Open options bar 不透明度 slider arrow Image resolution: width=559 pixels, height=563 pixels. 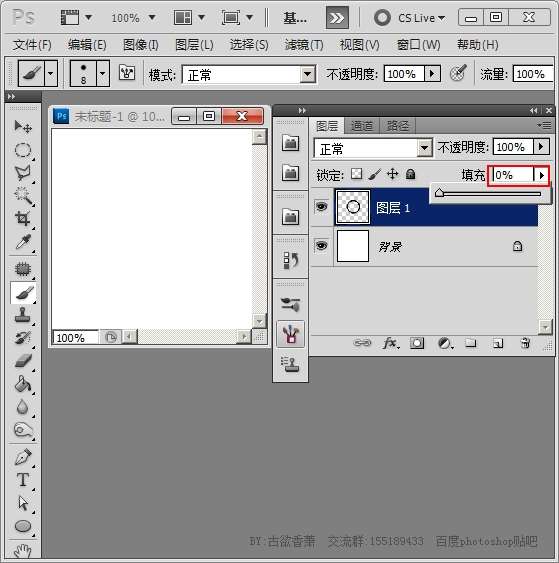[x=432, y=74]
